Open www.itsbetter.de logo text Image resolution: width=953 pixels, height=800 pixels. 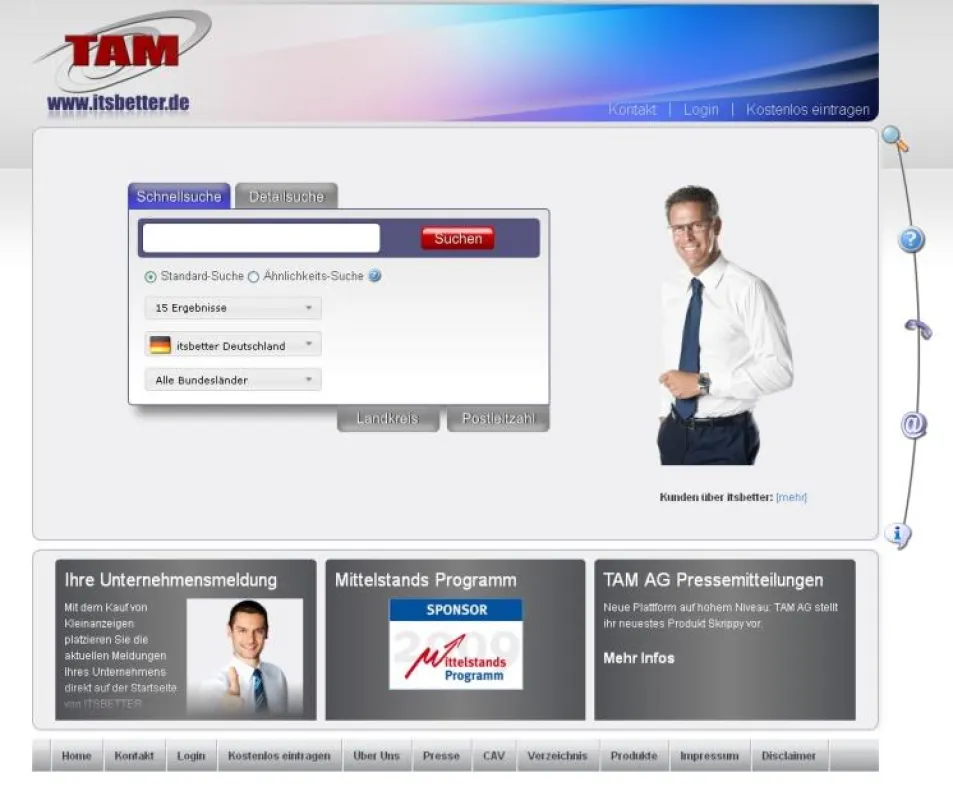[118, 103]
